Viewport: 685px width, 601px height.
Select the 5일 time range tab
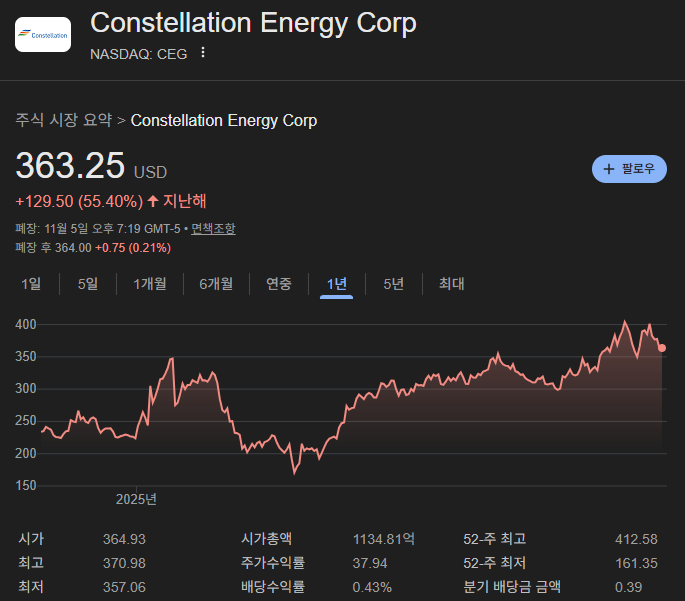coord(88,284)
